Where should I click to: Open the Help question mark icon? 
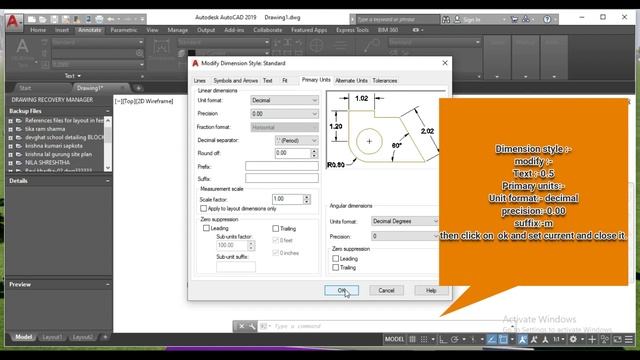tap(547, 19)
